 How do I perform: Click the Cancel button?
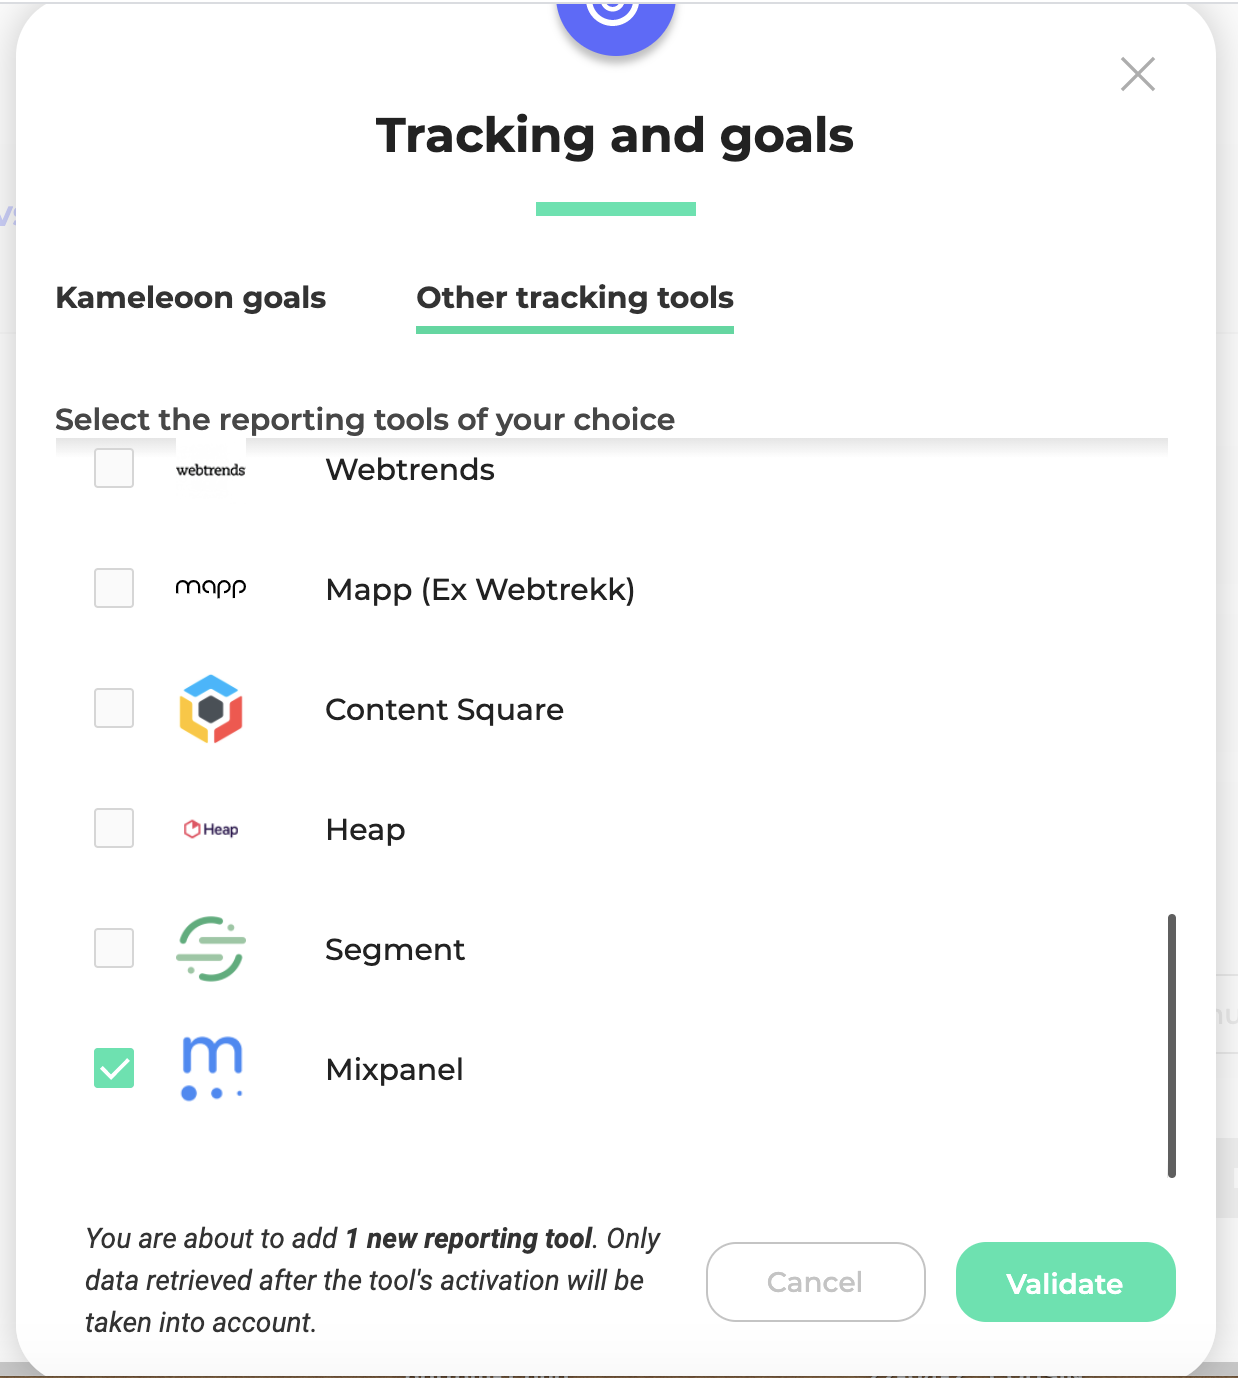[816, 1282]
